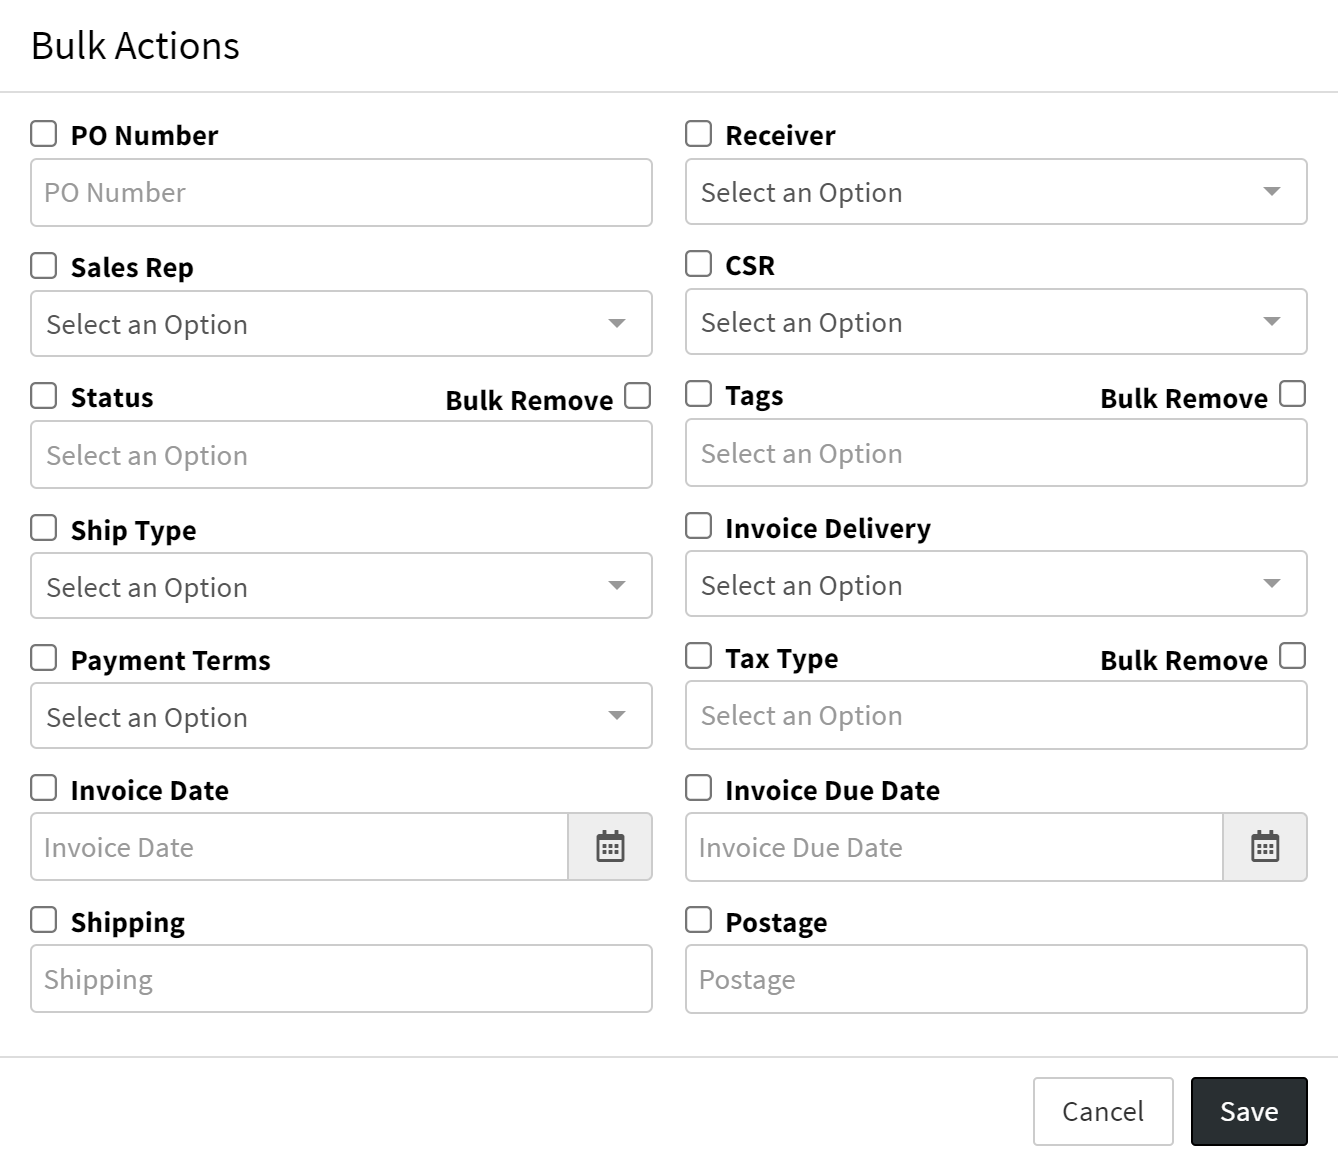1338x1158 pixels.
Task: Toggle Bulk Remove for Status
Action: pos(637,396)
